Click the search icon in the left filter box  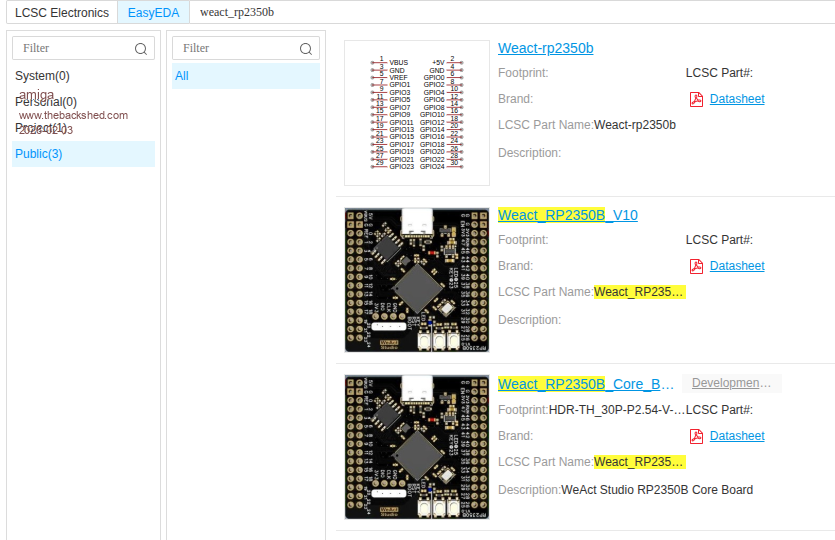pos(141,48)
